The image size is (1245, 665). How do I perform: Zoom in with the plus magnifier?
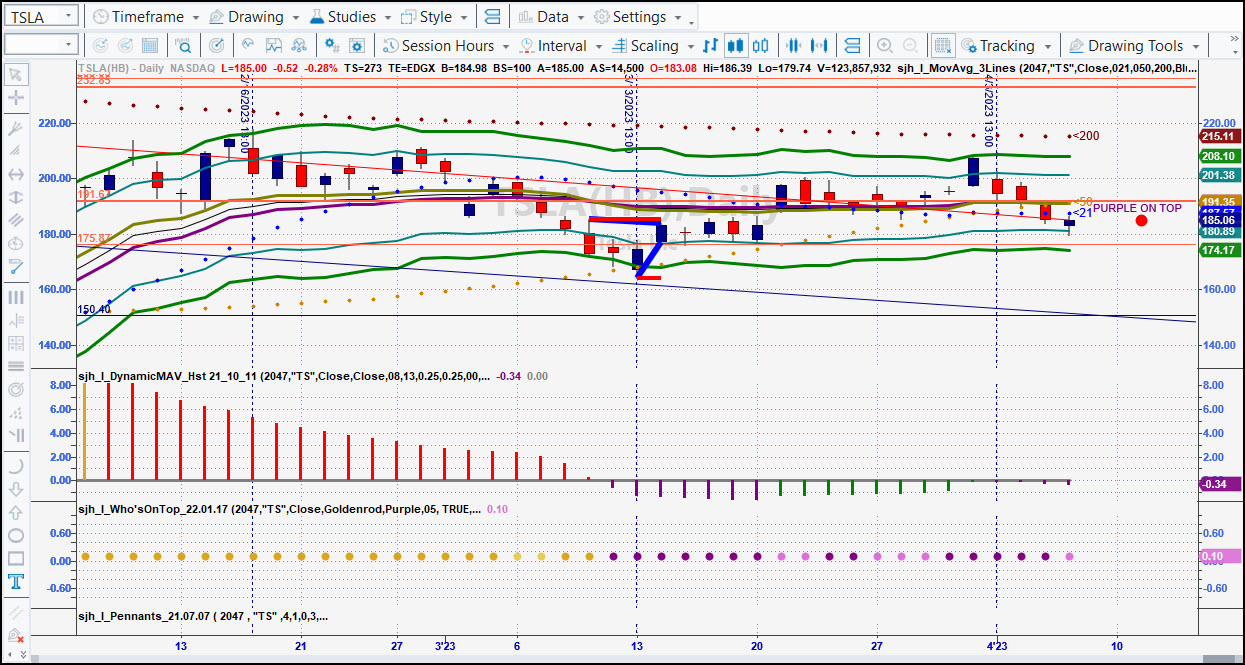click(x=885, y=45)
